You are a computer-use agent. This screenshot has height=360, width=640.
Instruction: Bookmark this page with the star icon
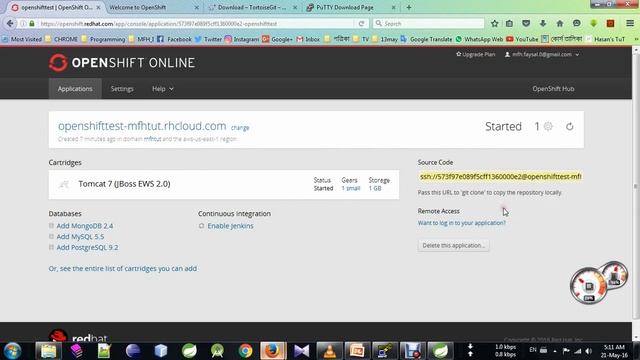tap(494, 24)
